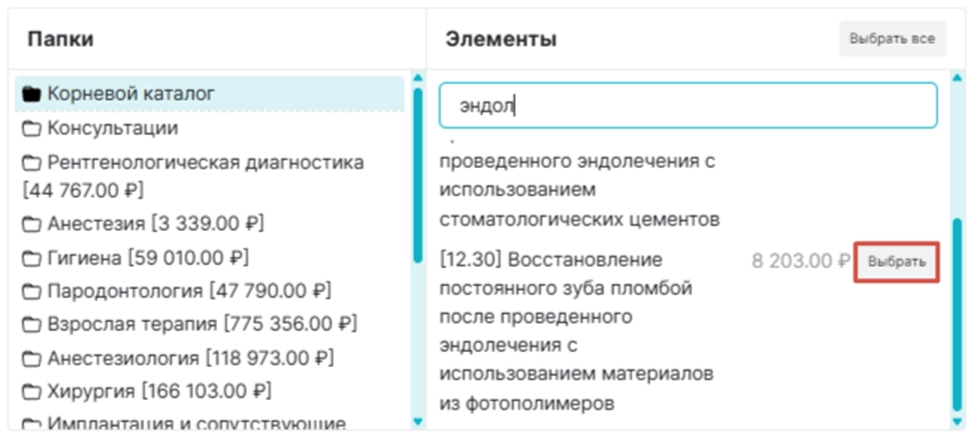Focus the search field containing эндол
Screen dimensions: 974x437
click(x=688, y=106)
